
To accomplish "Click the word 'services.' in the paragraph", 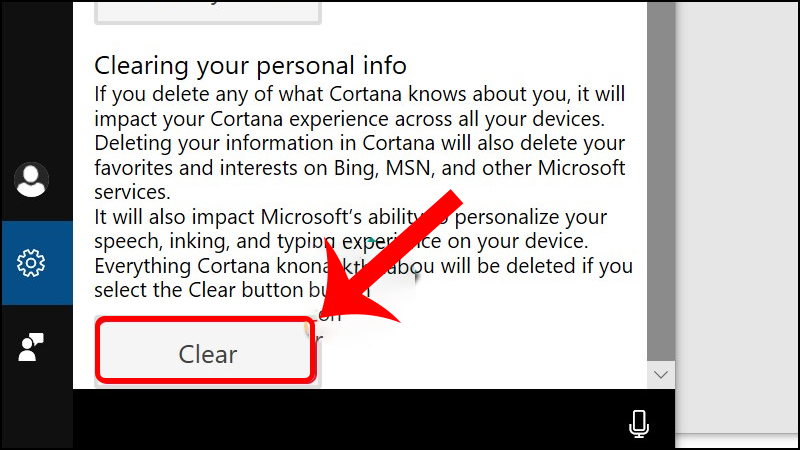I will [132, 192].
